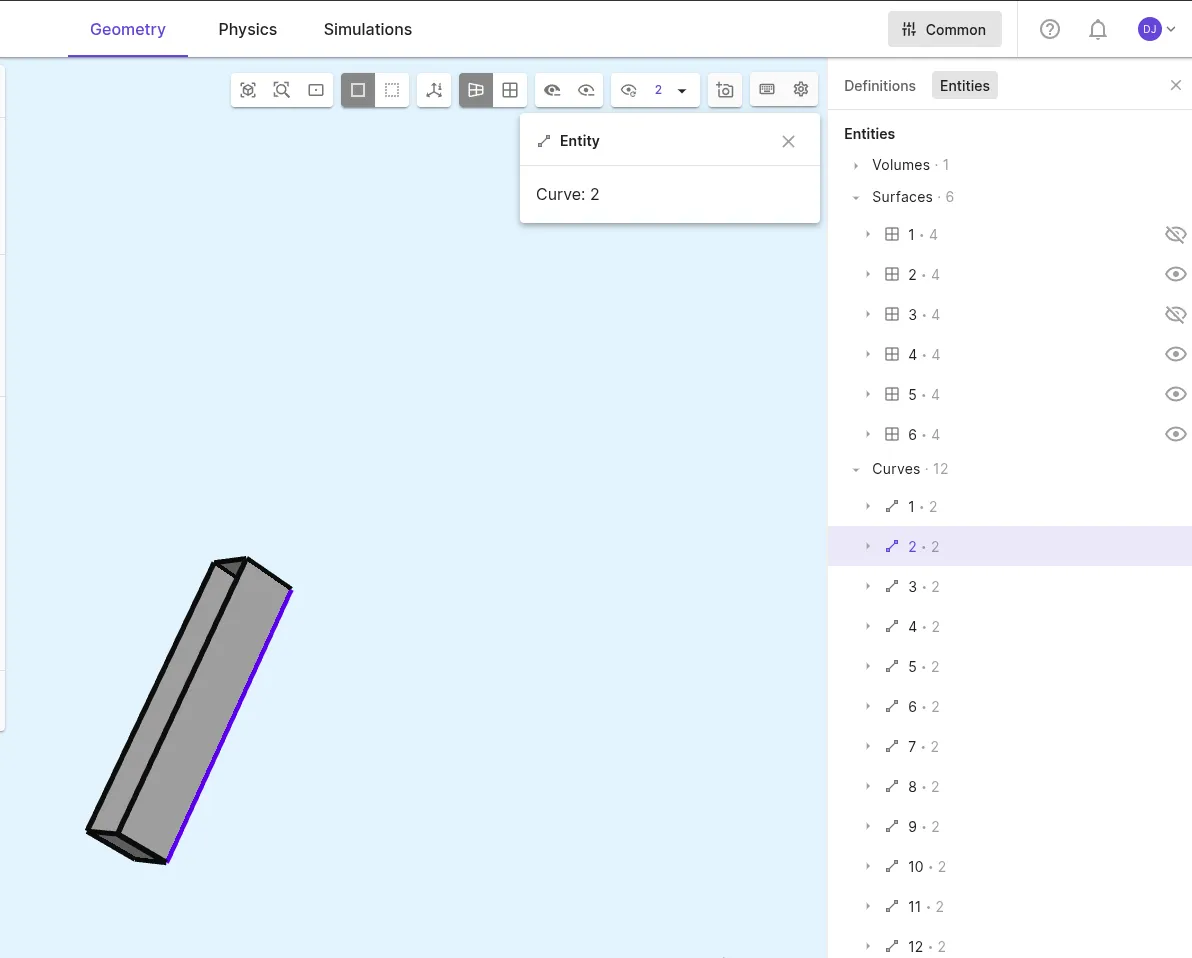Expand Surface 2 tree node

point(868,274)
